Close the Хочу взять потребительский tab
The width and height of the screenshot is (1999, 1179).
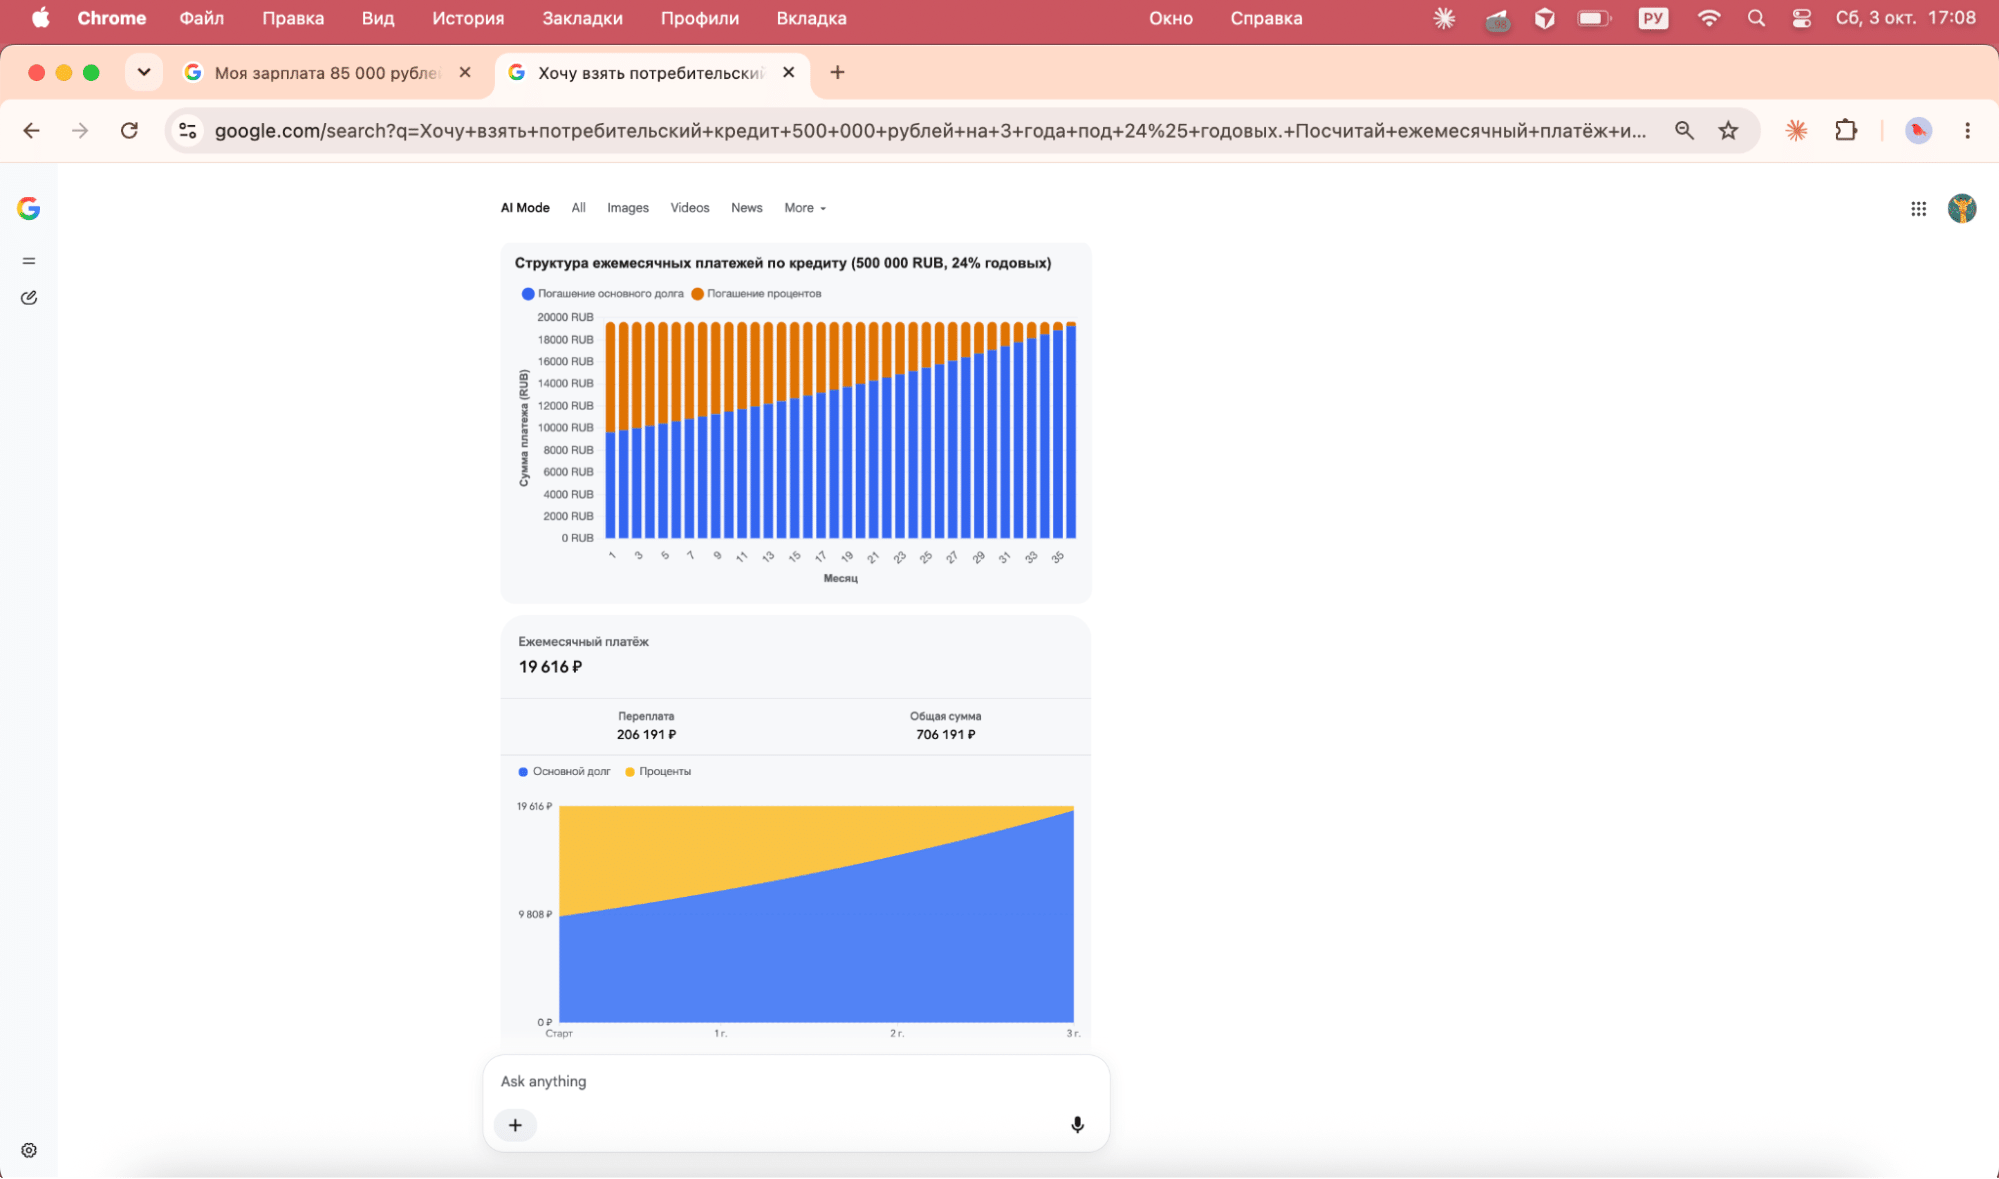point(788,72)
